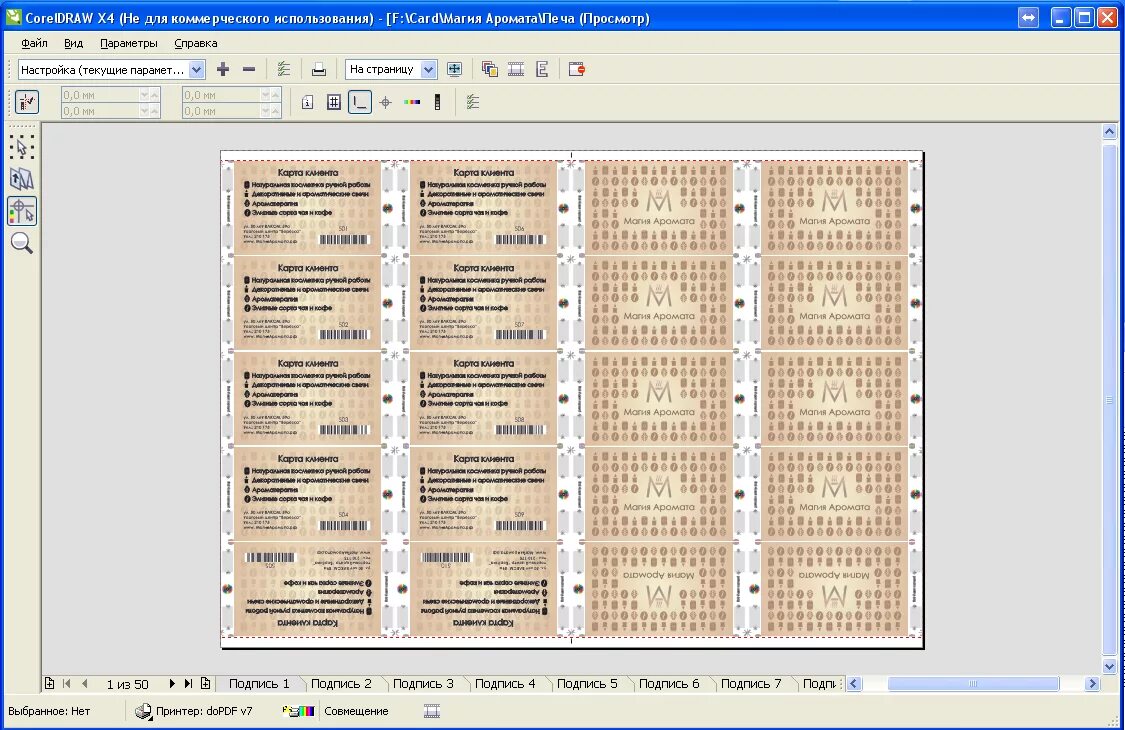Toggle crop marks printing button

pyautogui.click(x=360, y=102)
